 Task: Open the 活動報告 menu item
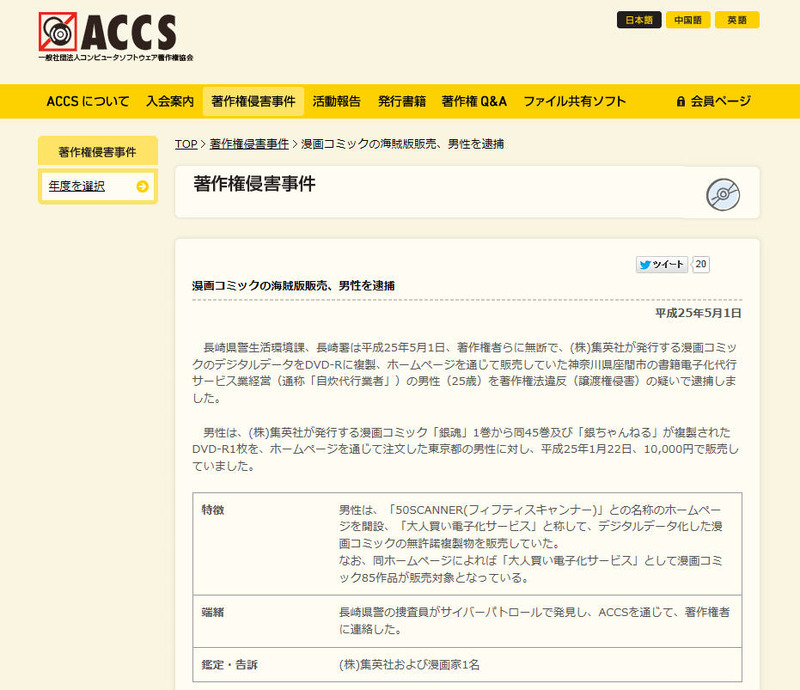pyautogui.click(x=336, y=101)
